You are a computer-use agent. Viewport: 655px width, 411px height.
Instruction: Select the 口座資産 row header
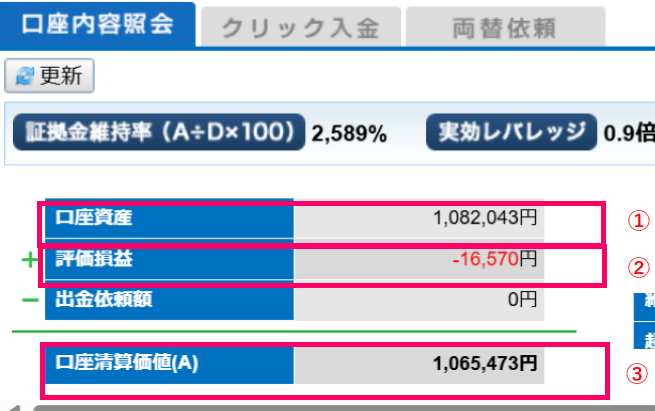[x=170, y=218]
